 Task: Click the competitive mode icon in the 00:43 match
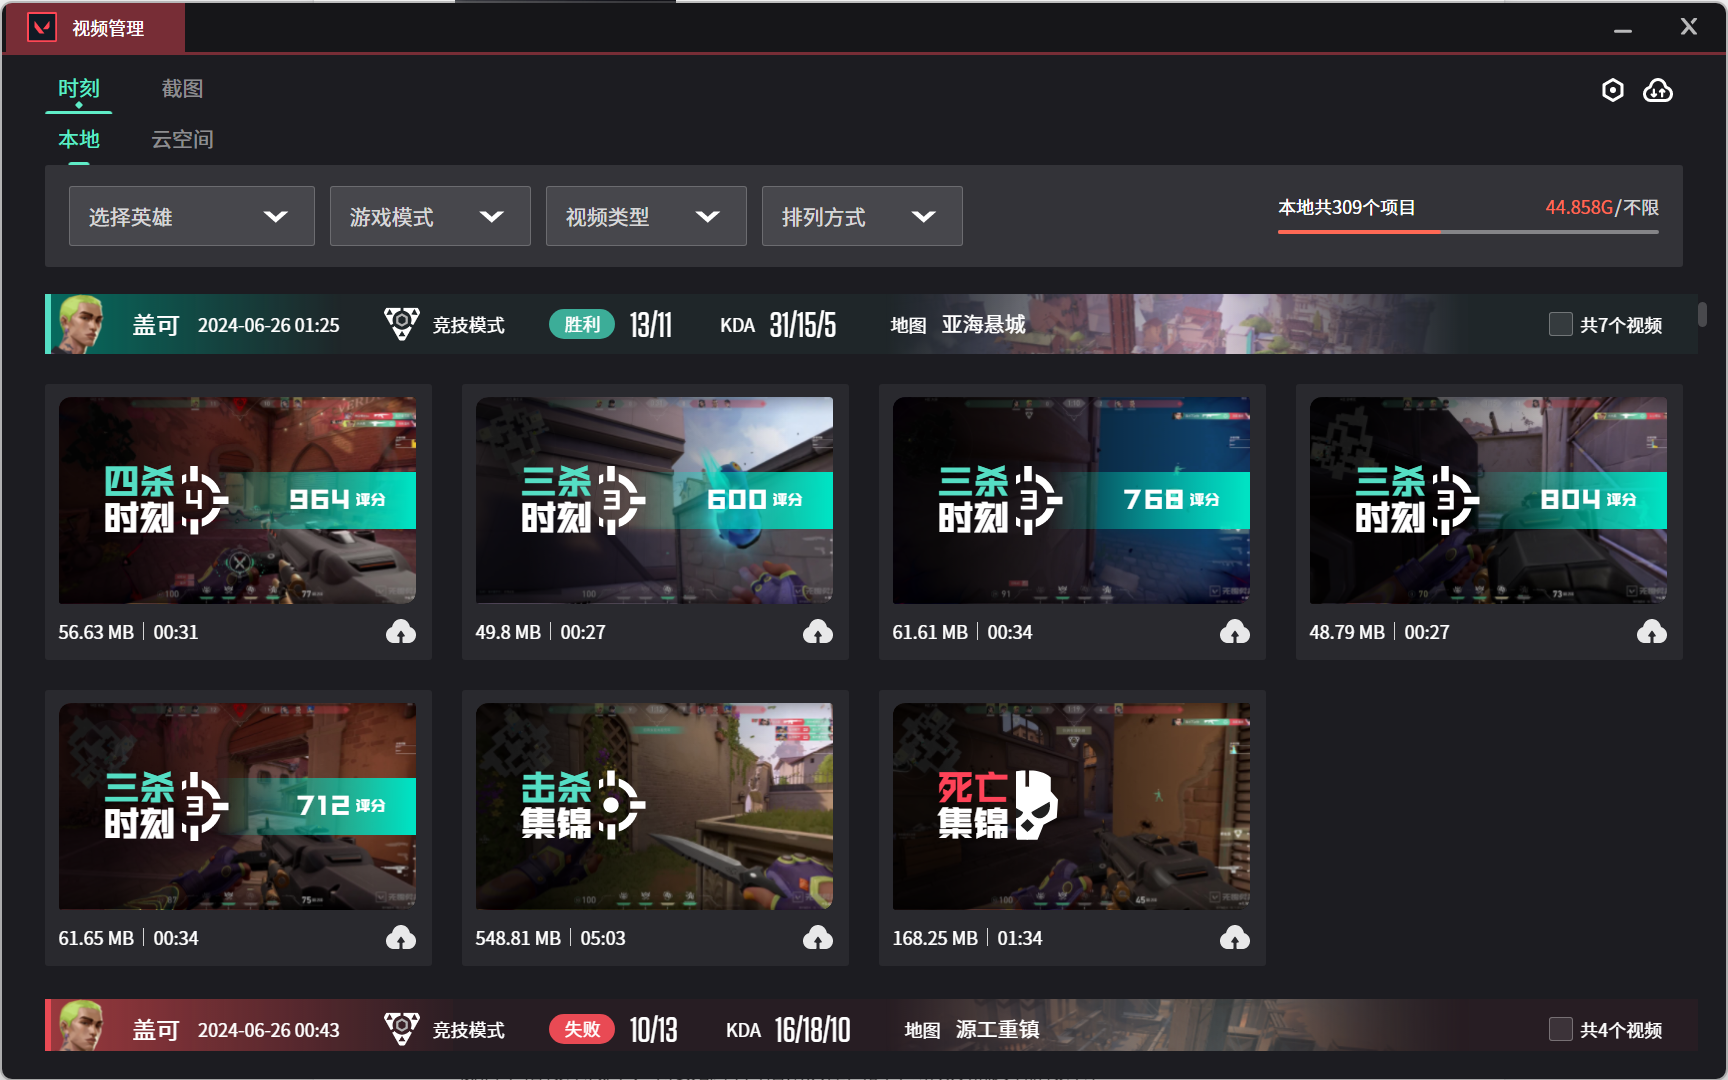tap(402, 1029)
